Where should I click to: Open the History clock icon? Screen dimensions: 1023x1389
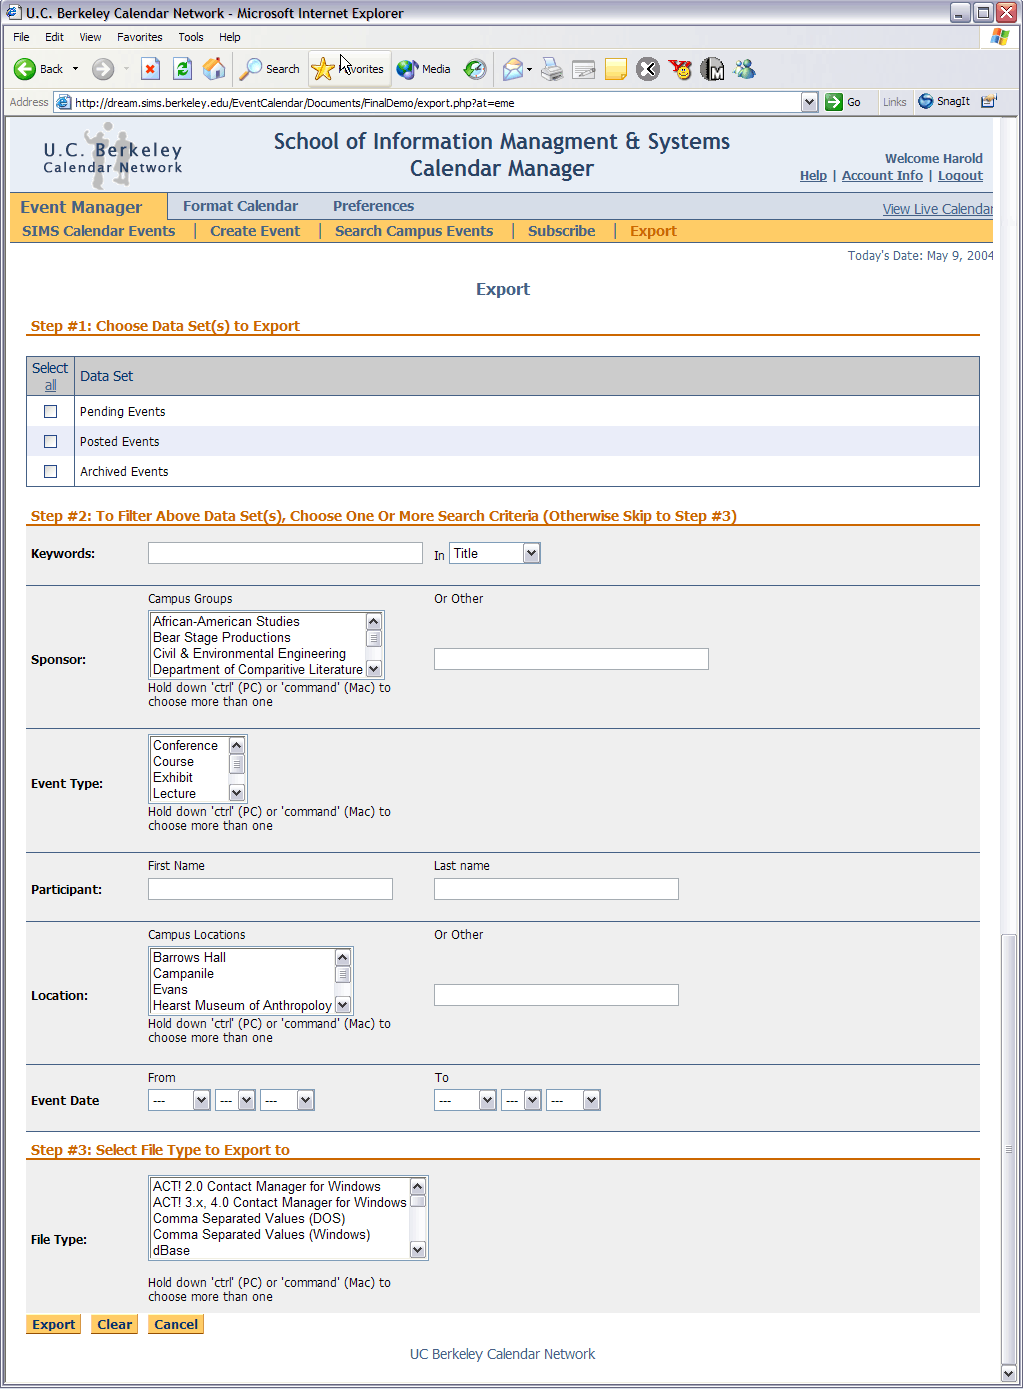475,69
